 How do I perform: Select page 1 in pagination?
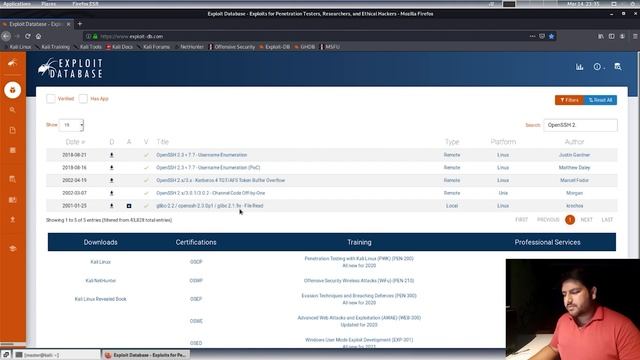coord(570,220)
